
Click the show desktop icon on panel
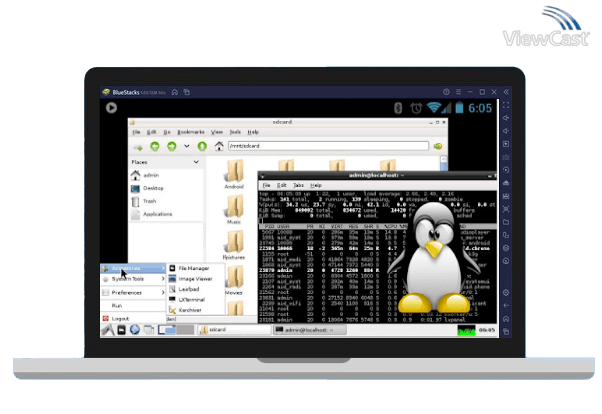149,330
